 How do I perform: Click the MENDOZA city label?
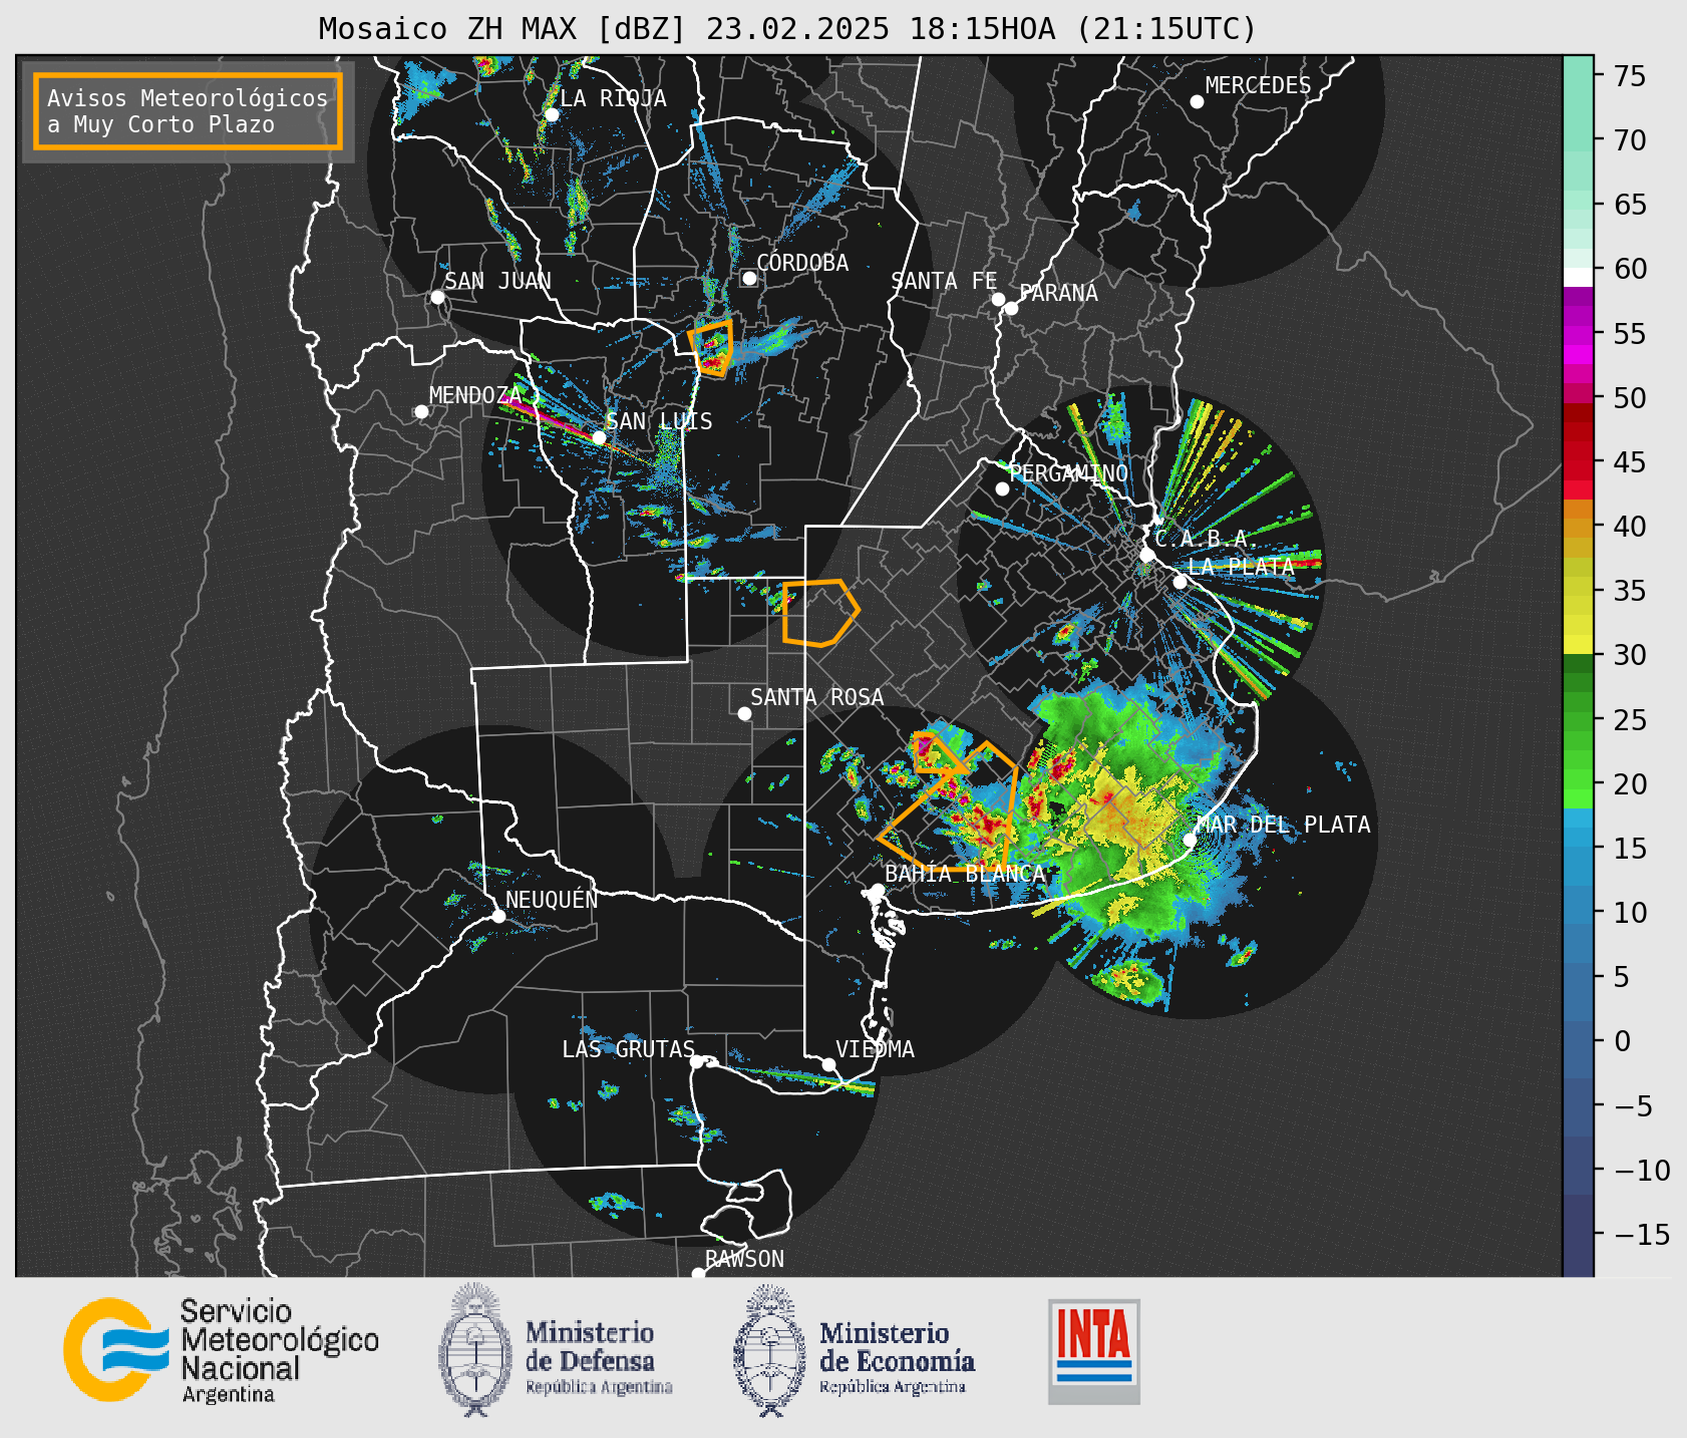coord(475,396)
